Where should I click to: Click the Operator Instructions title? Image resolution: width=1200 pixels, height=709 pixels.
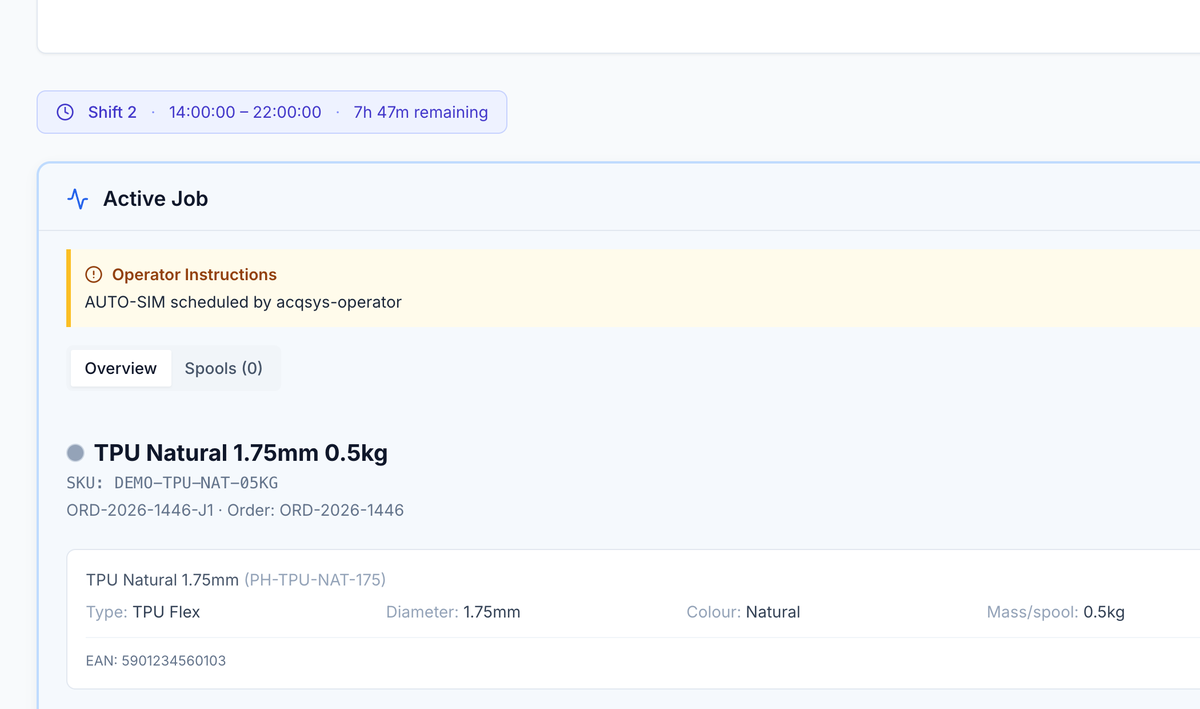[x=194, y=274]
